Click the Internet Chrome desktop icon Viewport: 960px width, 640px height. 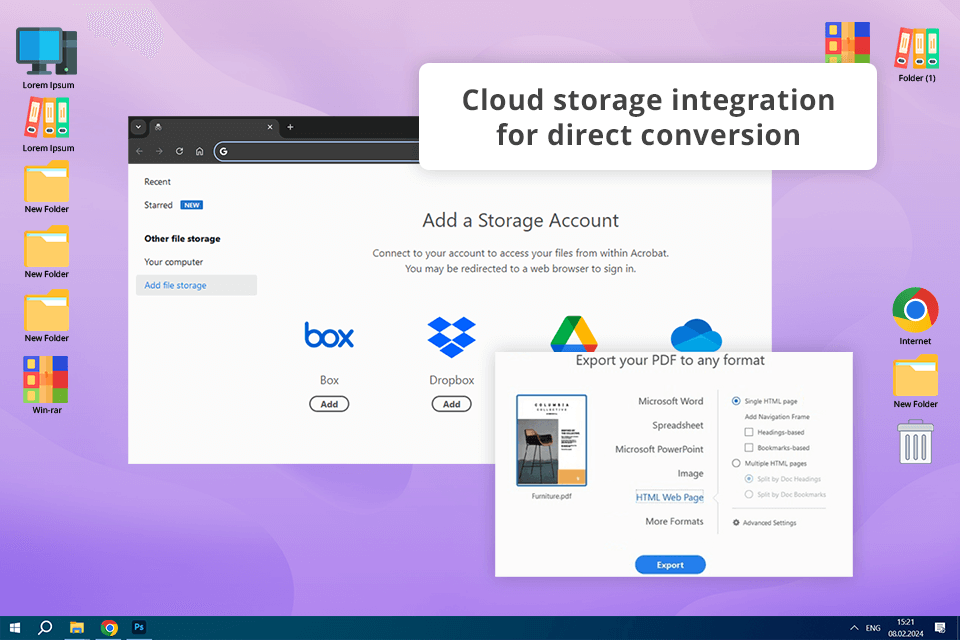pyautogui.click(x=915, y=310)
